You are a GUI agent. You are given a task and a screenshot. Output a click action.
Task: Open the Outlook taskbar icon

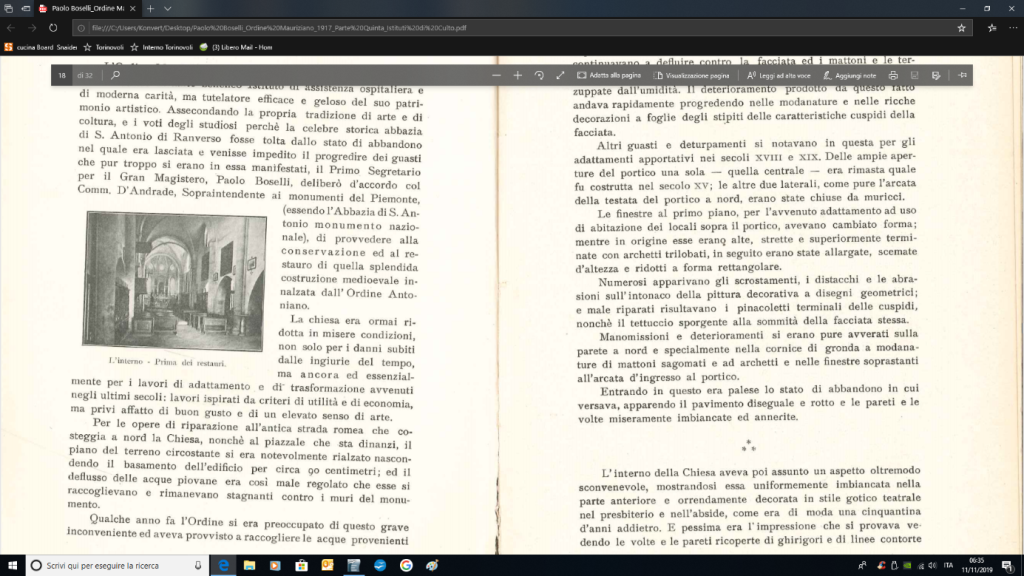[327, 566]
